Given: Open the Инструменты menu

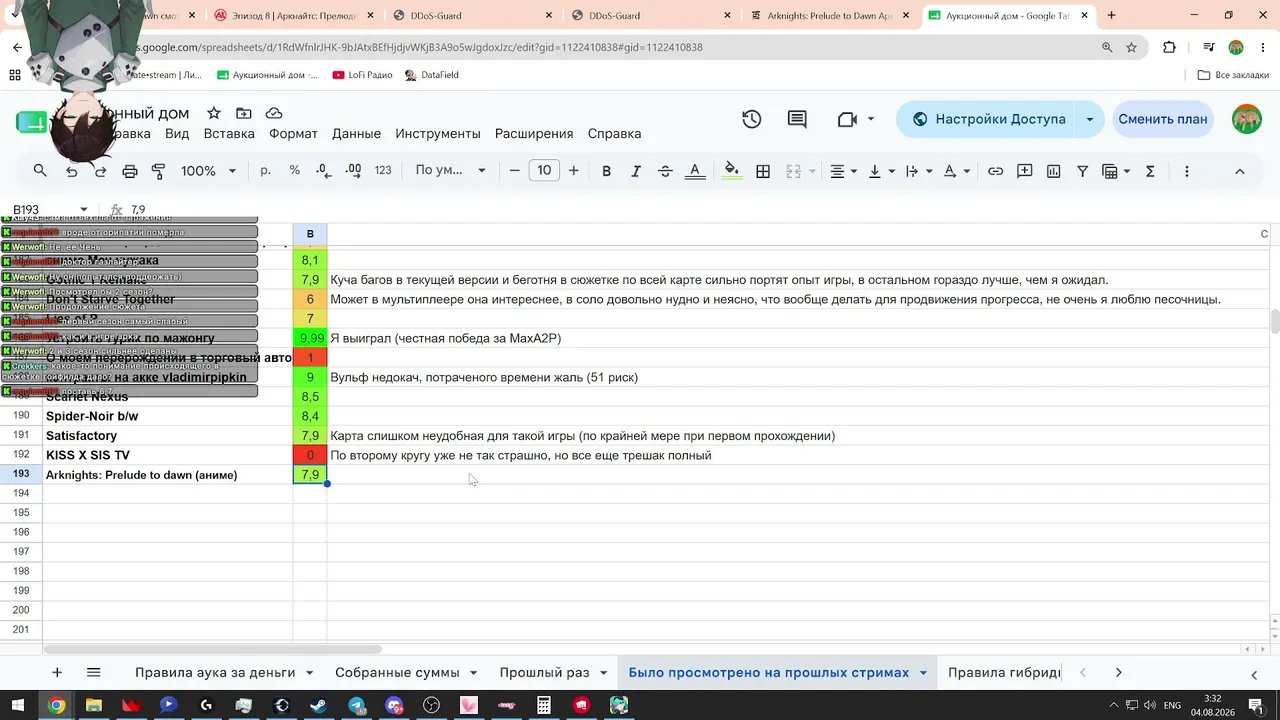Looking at the screenshot, I should [438, 134].
